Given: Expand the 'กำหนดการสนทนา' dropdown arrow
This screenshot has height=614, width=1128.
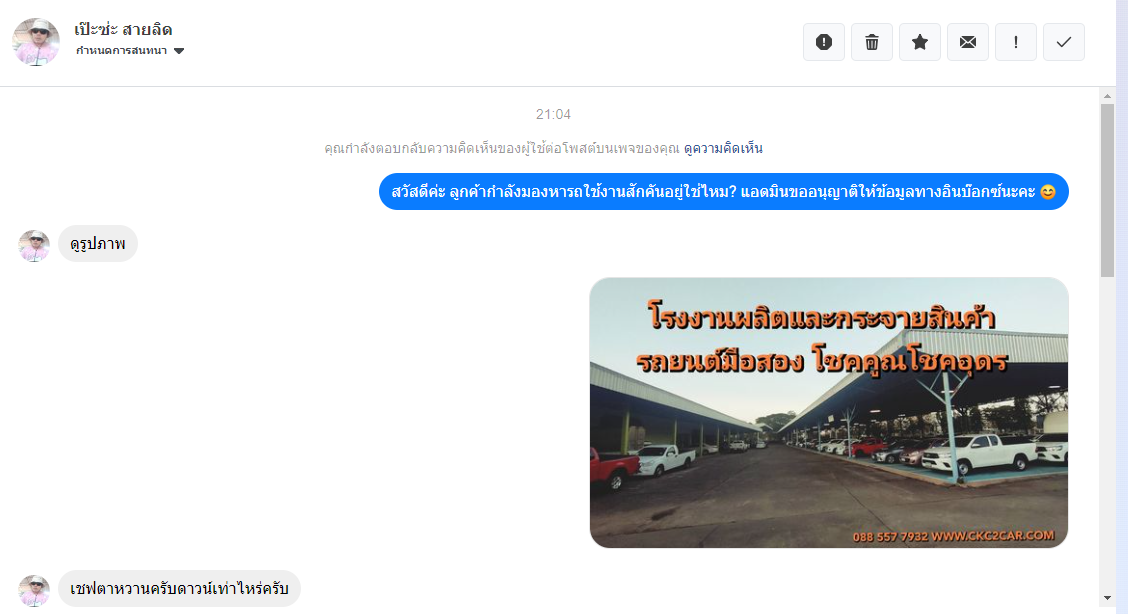Looking at the screenshot, I should [179, 51].
